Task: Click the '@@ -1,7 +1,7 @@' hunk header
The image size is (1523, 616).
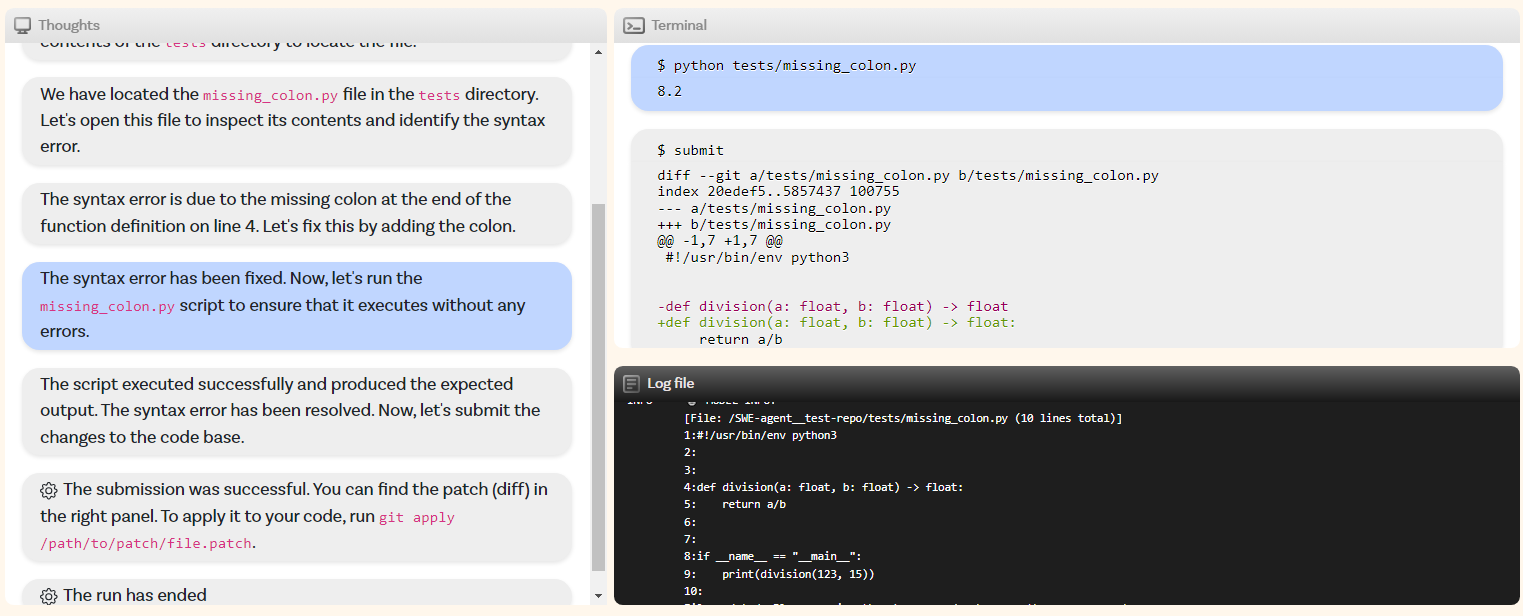Action: click(720, 241)
